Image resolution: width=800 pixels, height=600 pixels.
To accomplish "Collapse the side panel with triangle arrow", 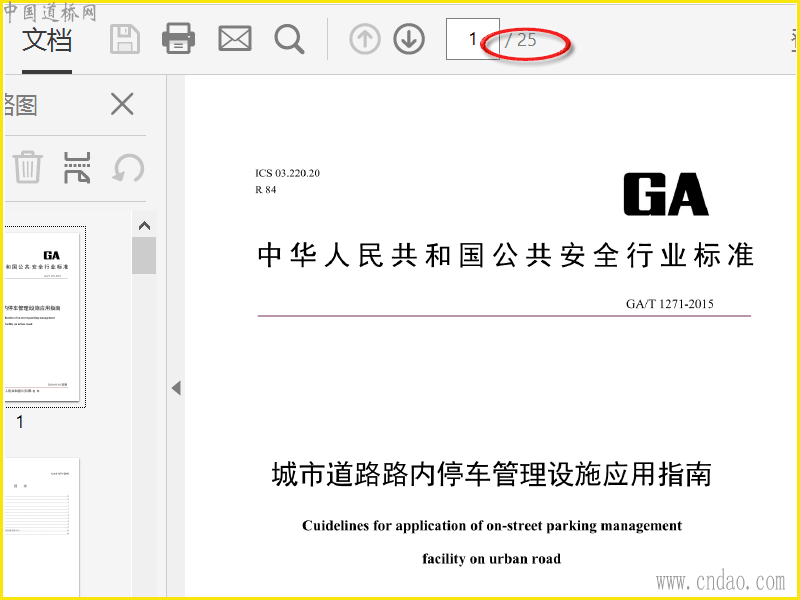I will tap(176, 388).
